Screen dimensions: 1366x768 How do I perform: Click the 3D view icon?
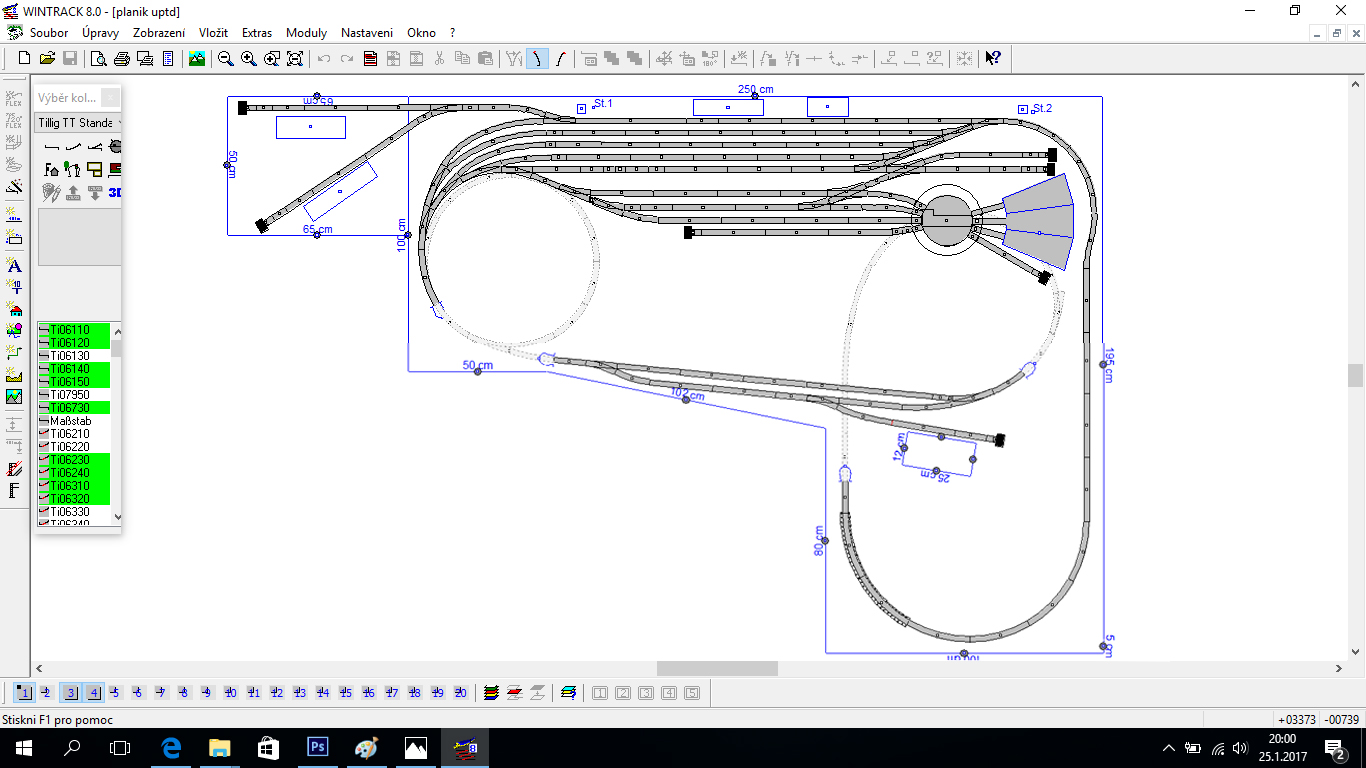coord(115,192)
